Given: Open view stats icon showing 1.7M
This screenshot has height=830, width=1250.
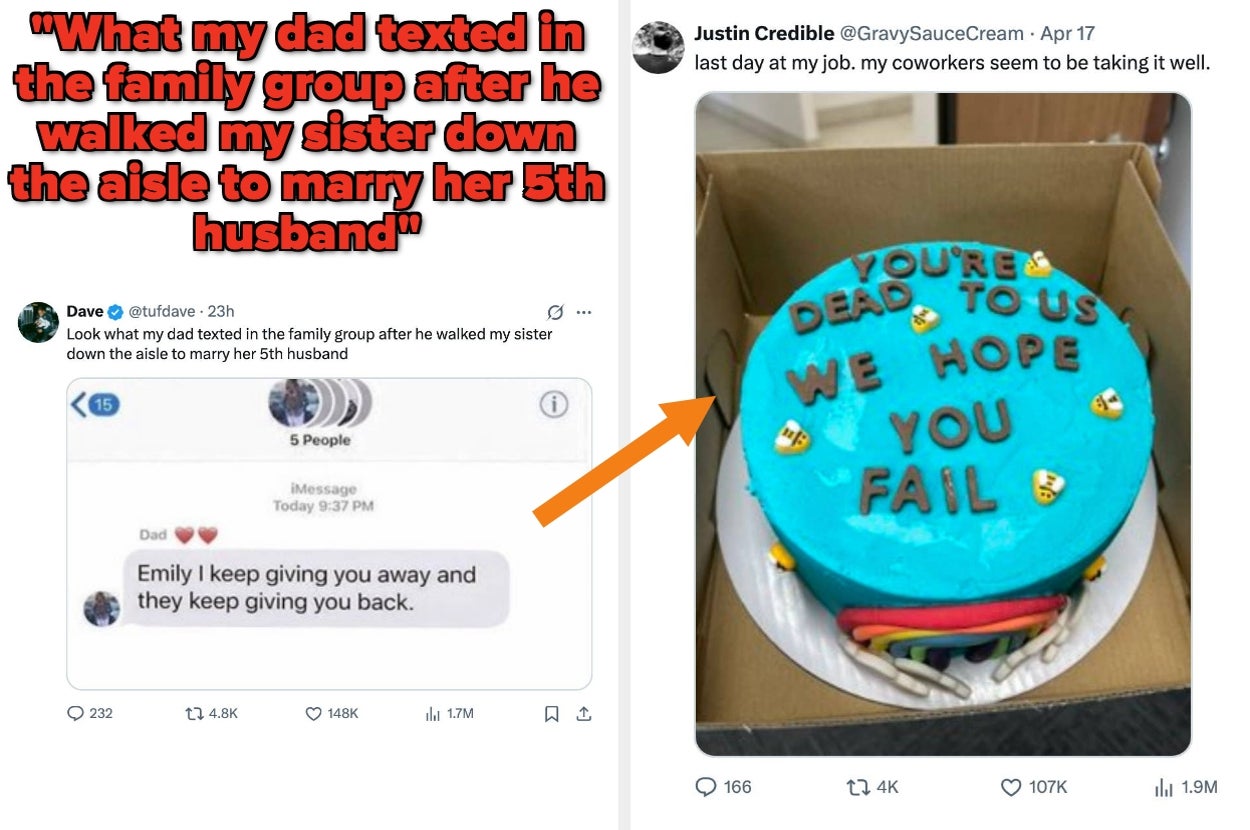Looking at the screenshot, I should 433,713.
